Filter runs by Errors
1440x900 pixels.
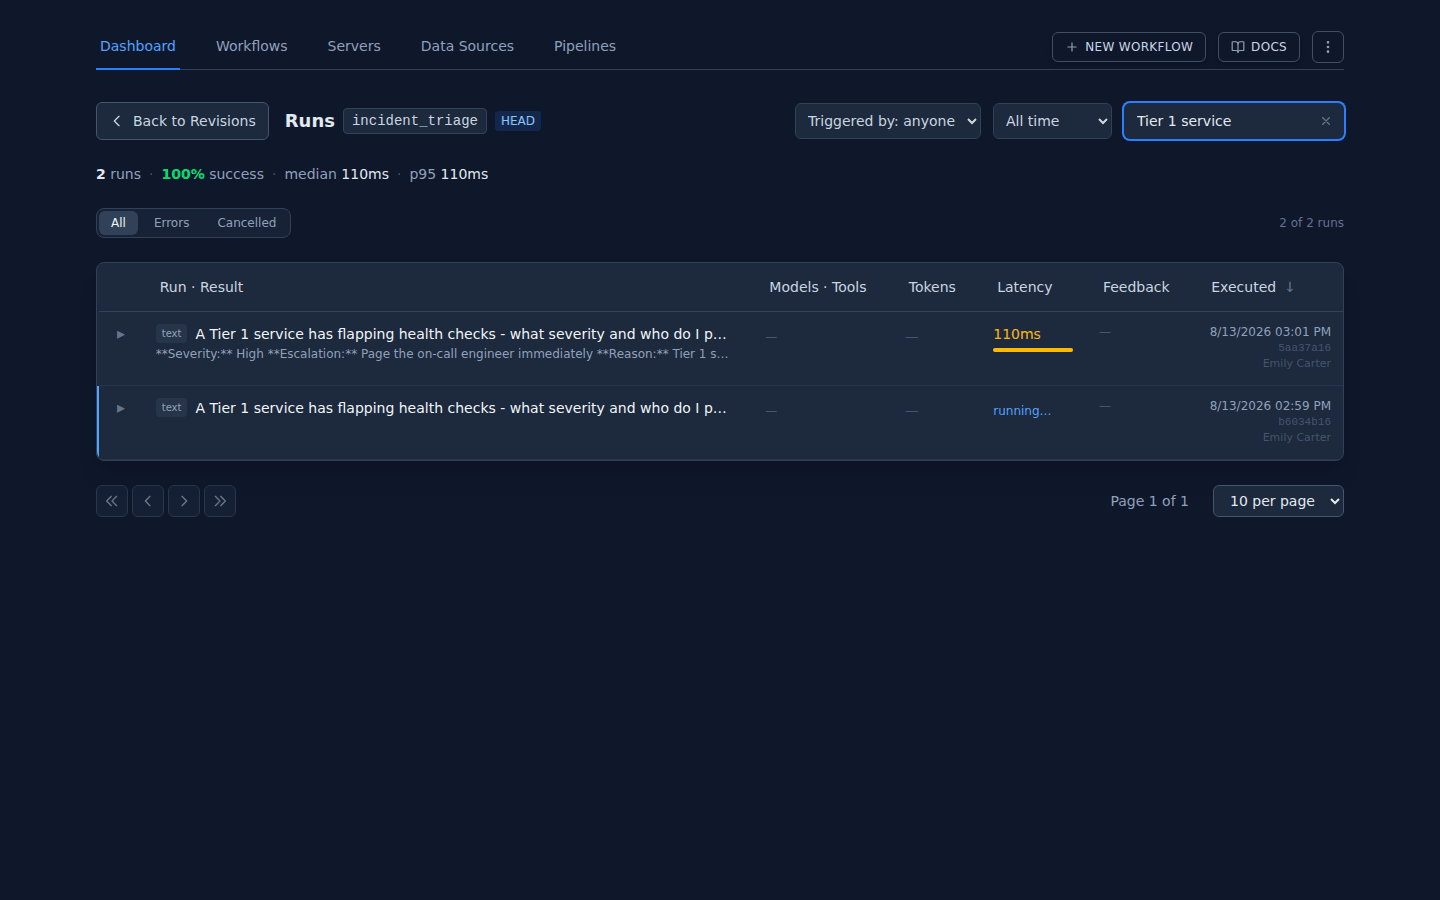point(171,223)
